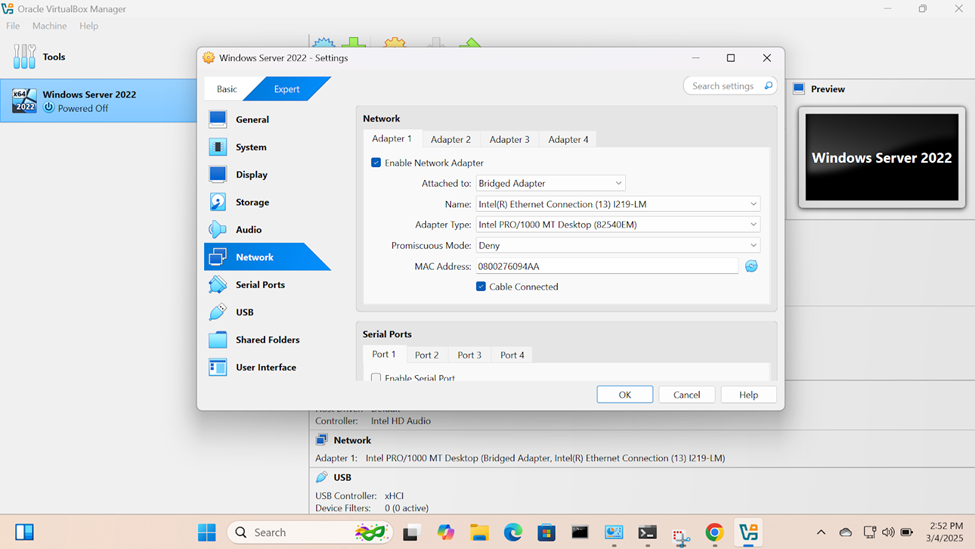Switch to Port 2 tab

tap(427, 355)
